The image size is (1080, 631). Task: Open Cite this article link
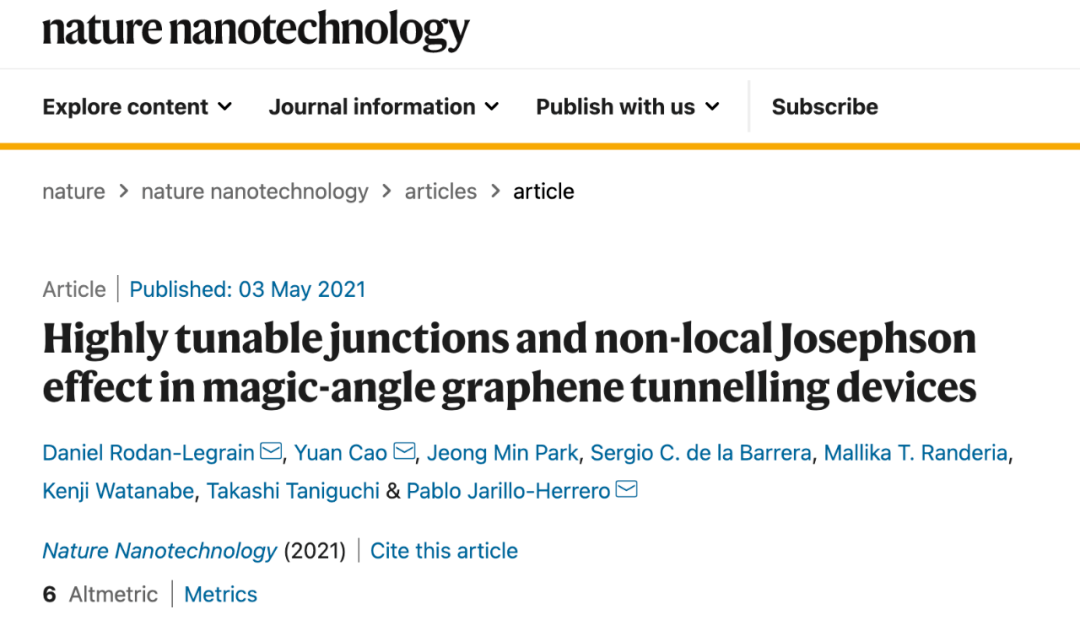444,551
